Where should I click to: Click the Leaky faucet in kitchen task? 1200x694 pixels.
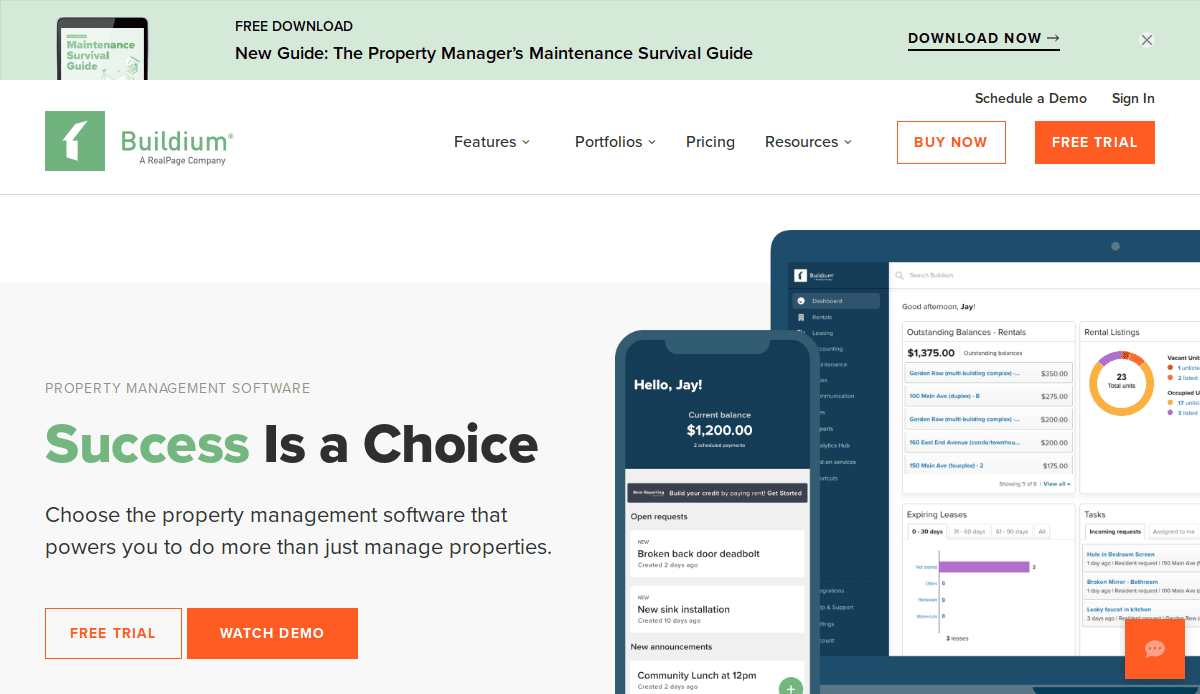tap(1142, 613)
